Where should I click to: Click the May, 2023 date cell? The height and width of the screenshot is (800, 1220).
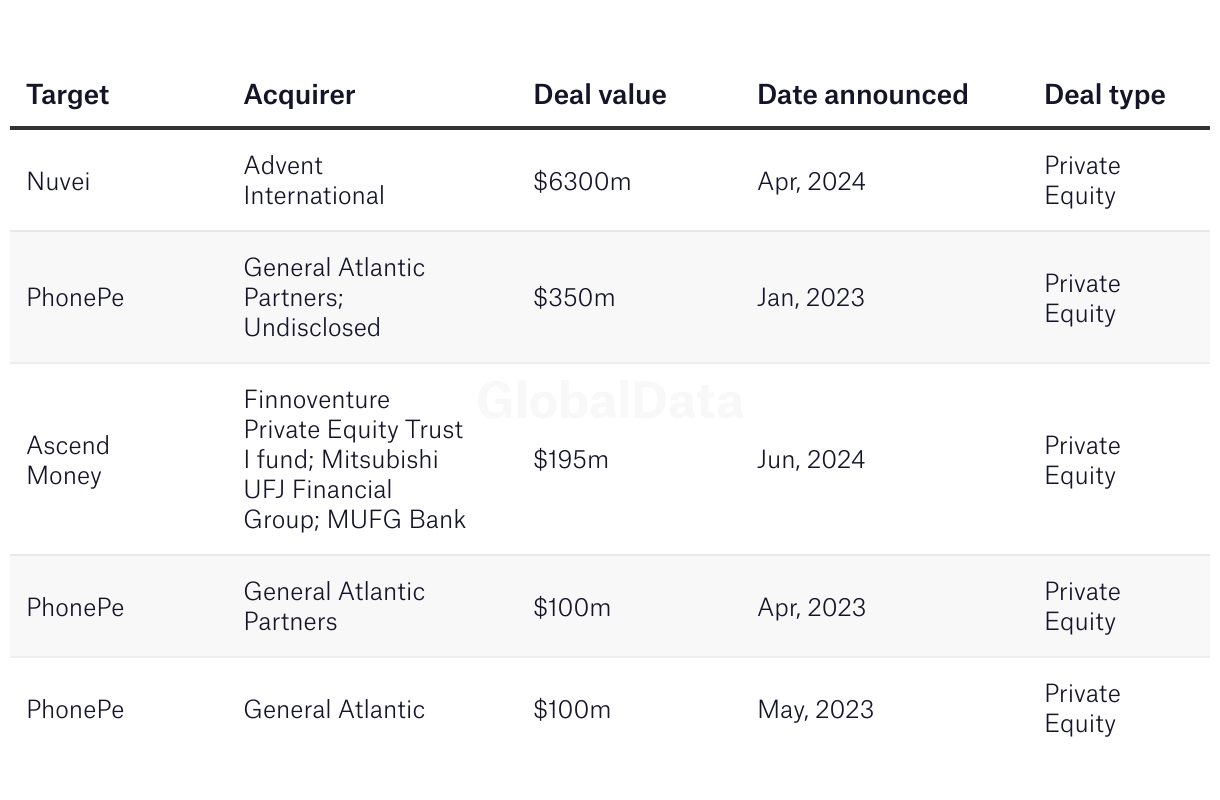pos(816,710)
